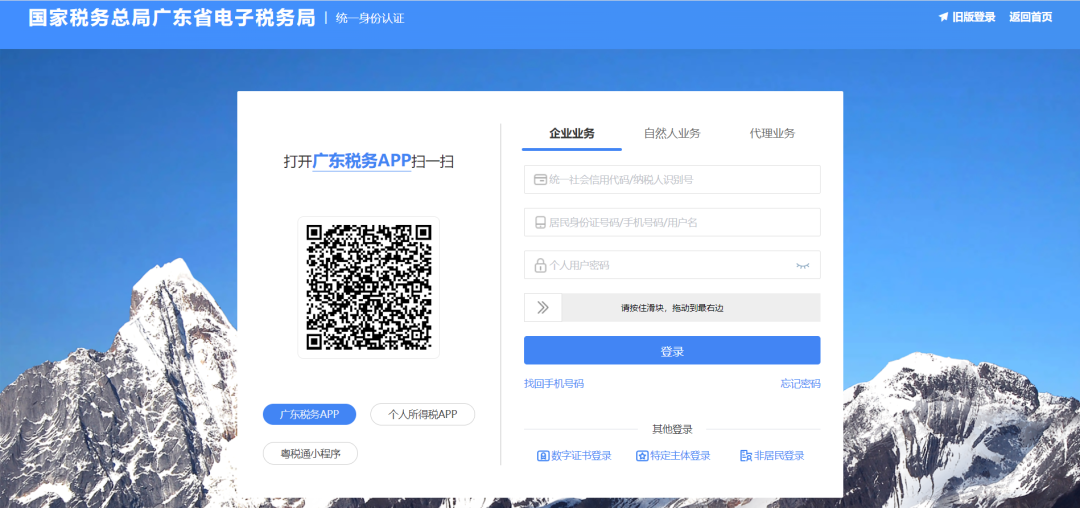Switch to the 自然人业务 tab
The width and height of the screenshot is (1080, 508).
click(672, 134)
